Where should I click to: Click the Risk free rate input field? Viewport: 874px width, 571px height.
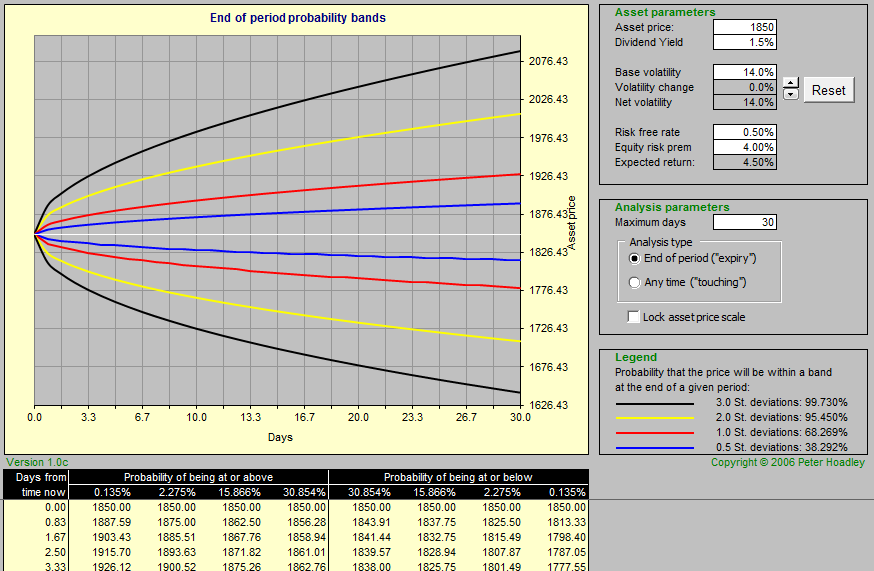745,132
